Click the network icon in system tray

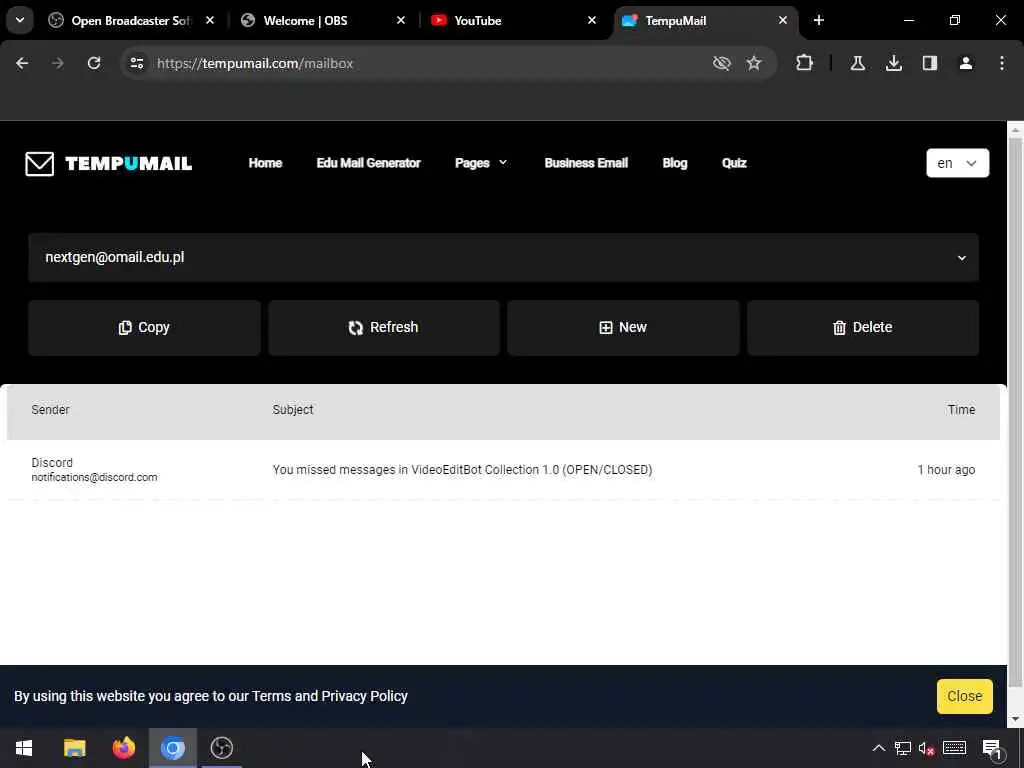(903, 748)
